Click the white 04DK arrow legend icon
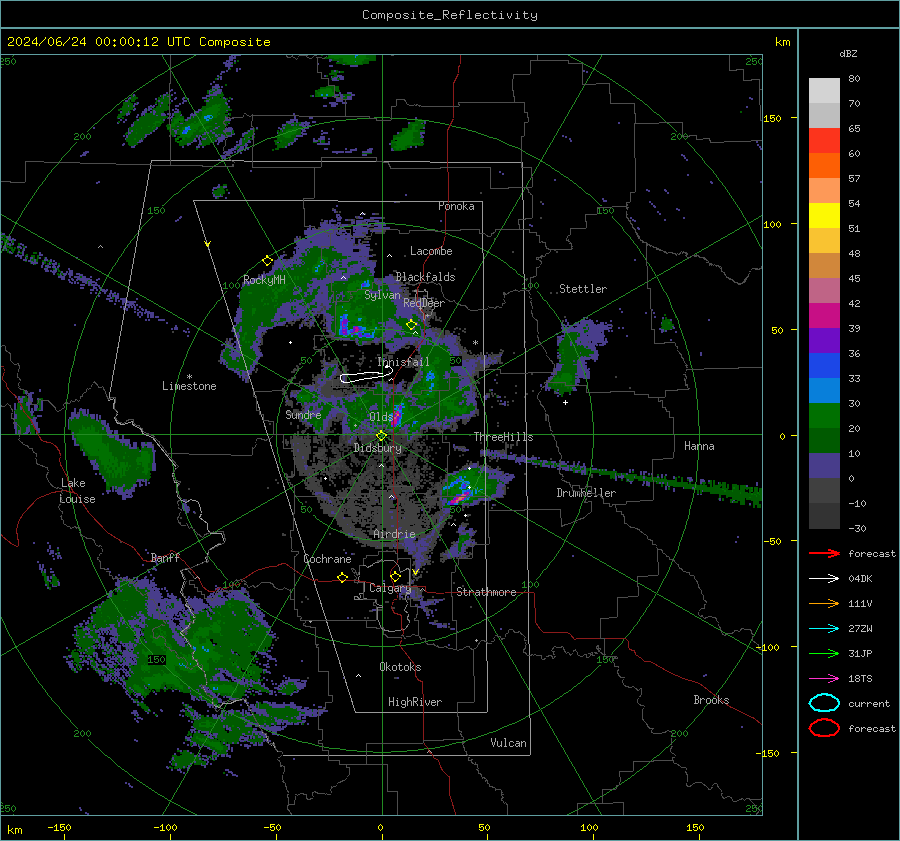 click(x=824, y=578)
